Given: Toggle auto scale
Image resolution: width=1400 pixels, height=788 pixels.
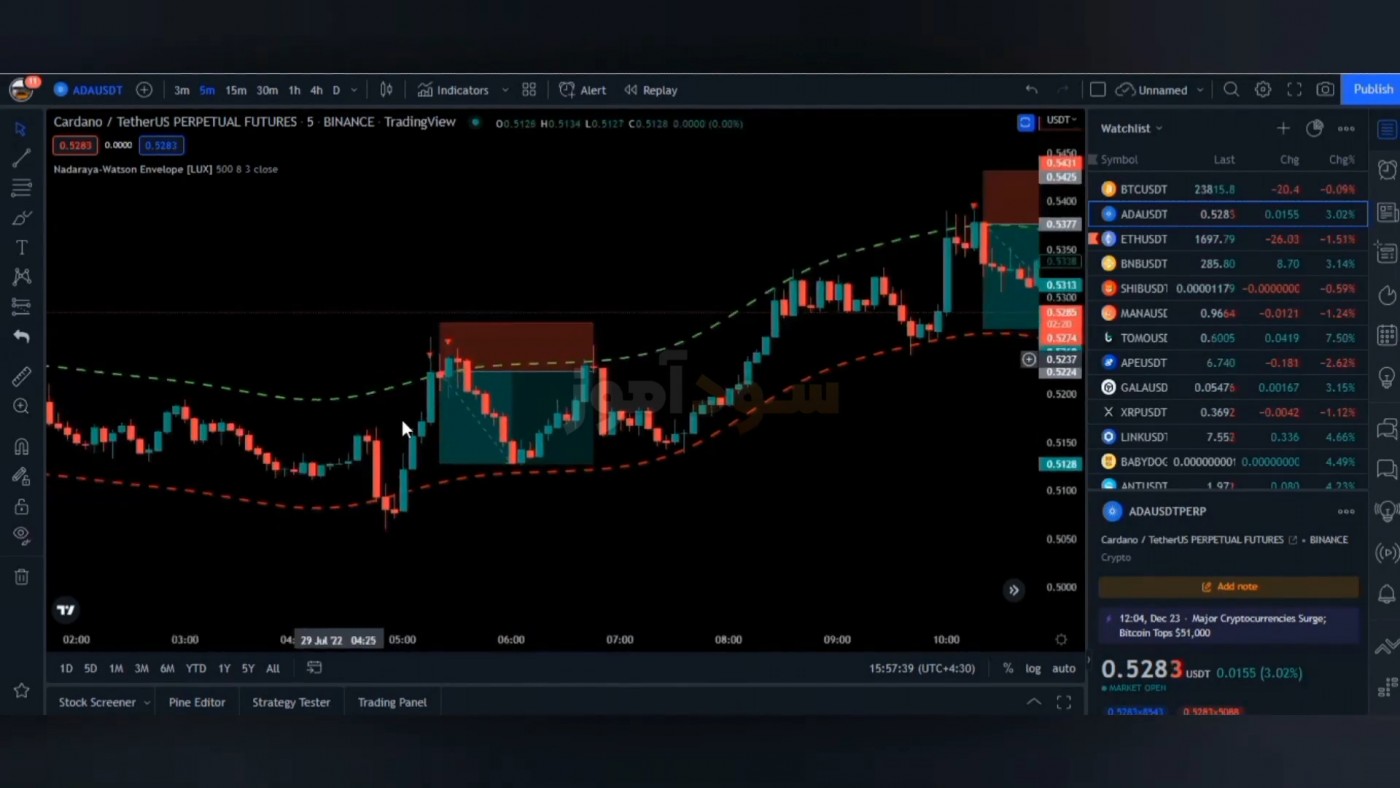Looking at the screenshot, I should point(1064,668).
